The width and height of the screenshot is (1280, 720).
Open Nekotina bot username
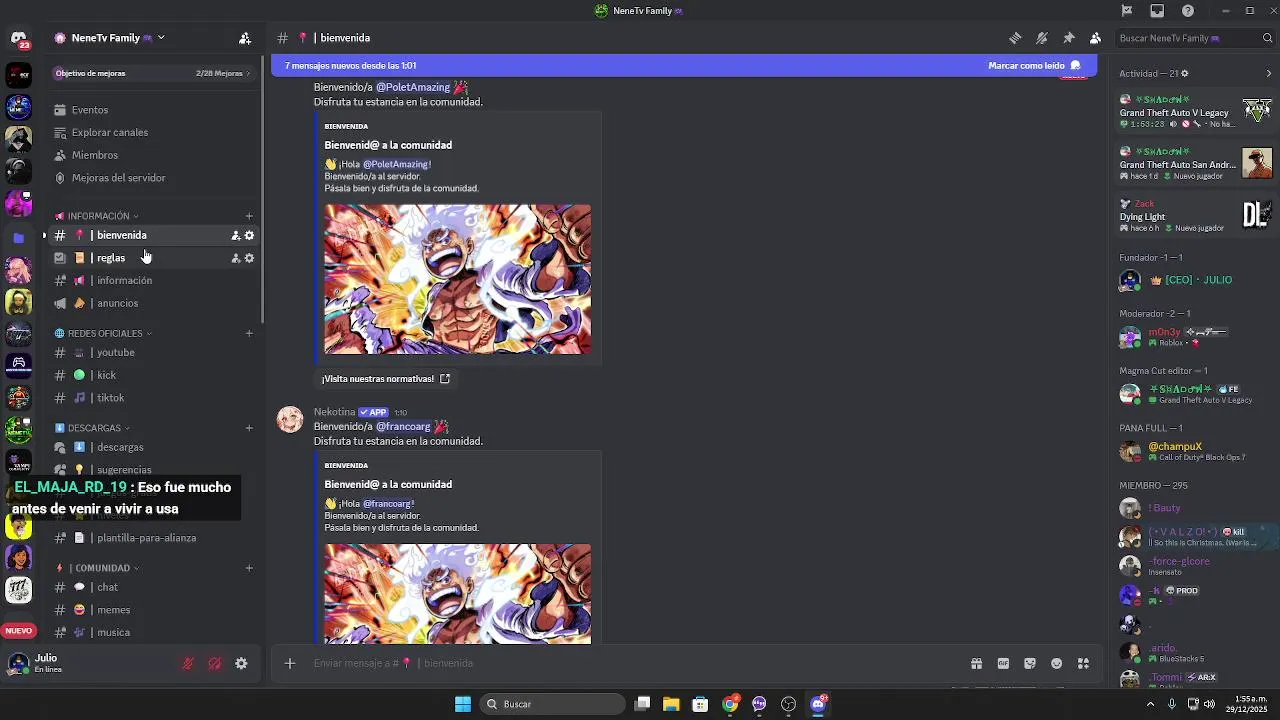334,412
